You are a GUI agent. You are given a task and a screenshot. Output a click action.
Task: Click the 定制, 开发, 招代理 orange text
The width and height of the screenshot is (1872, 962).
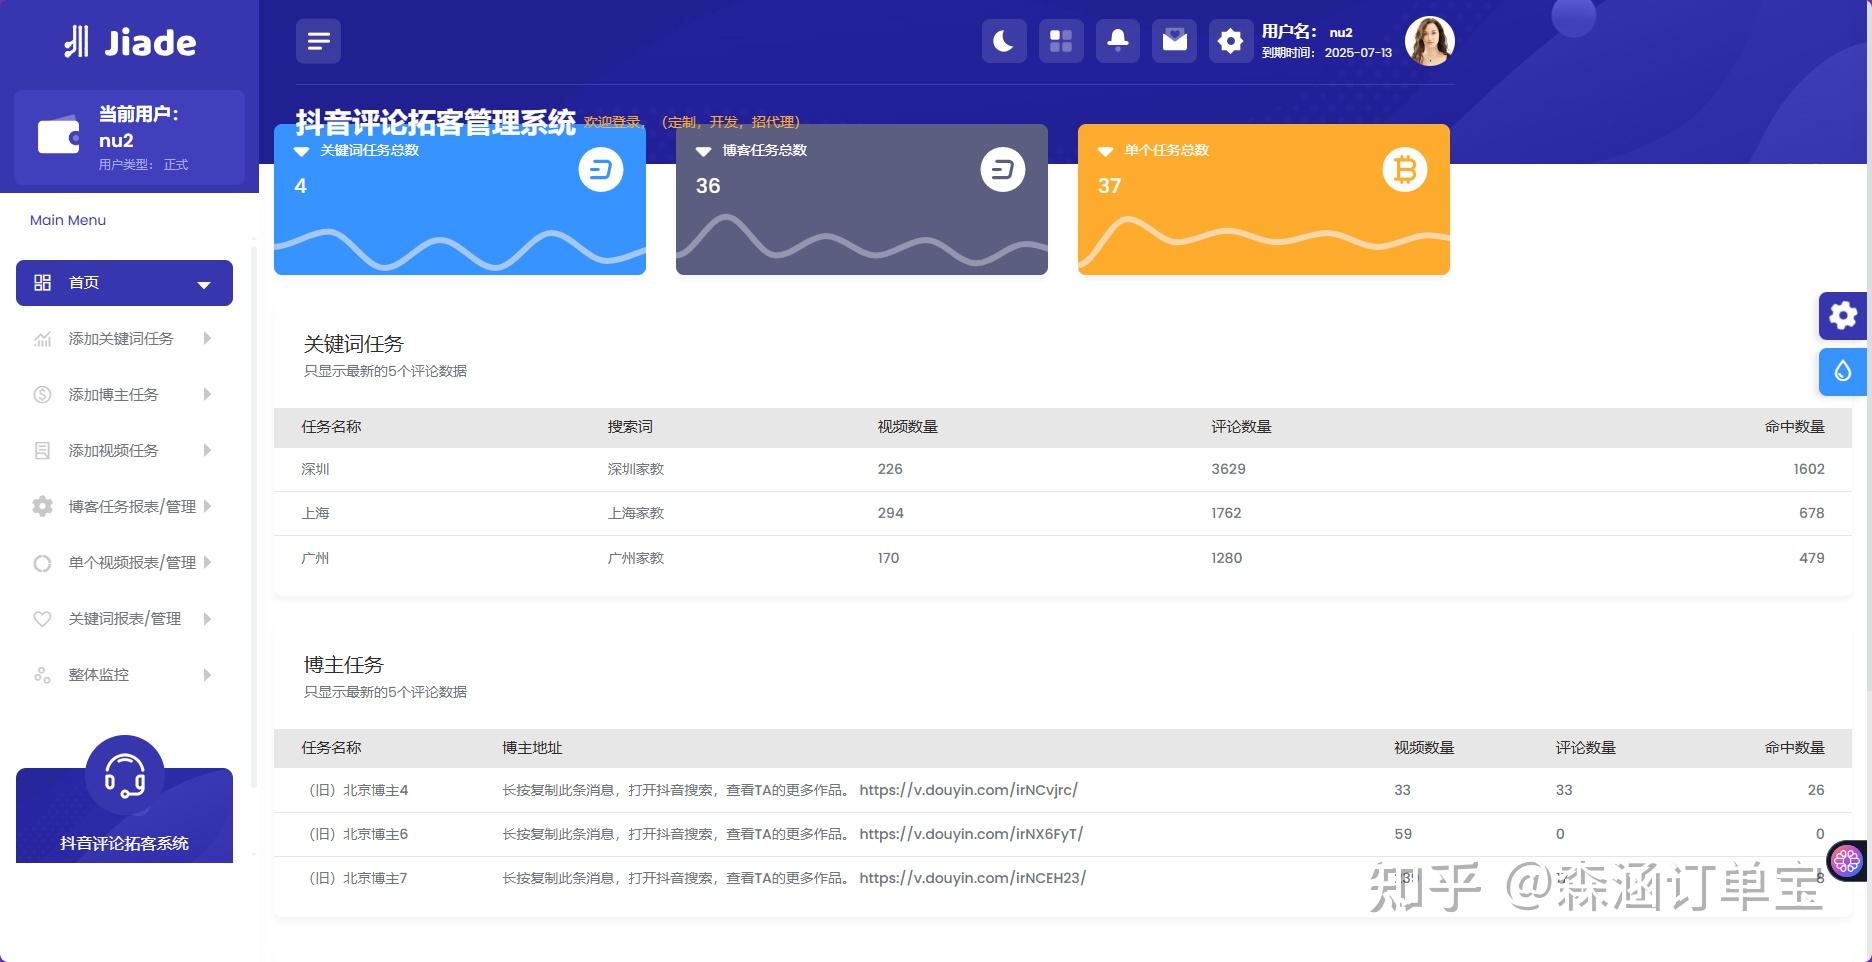pos(730,122)
